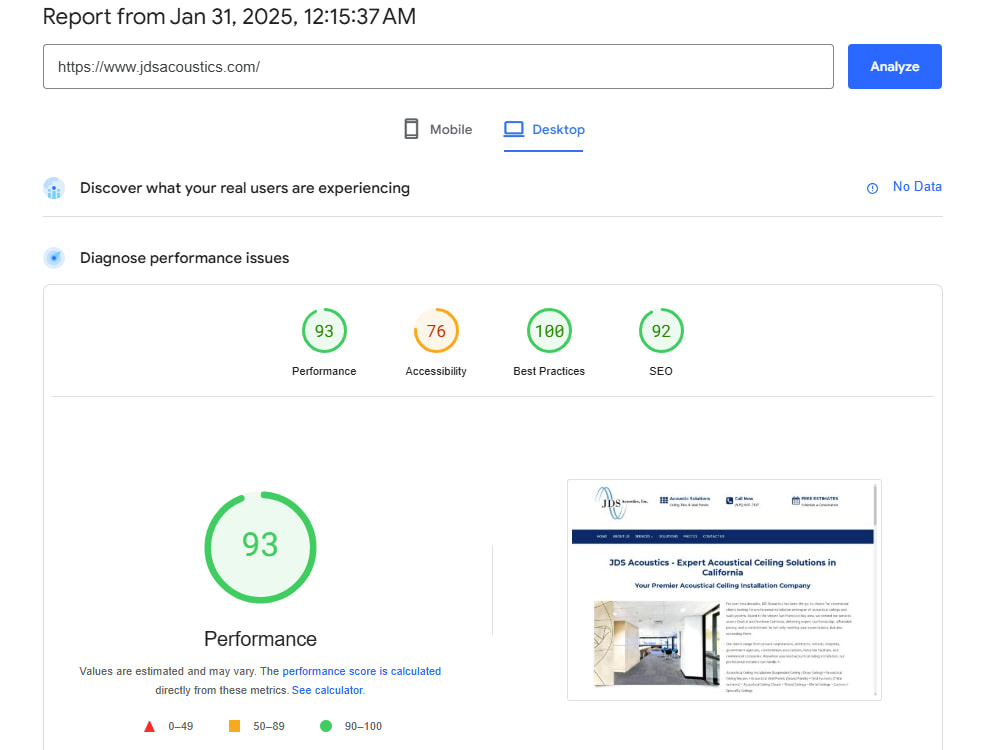
Task: Open the performance score is calculated link
Action: pyautogui.click(x=362, y=671)
